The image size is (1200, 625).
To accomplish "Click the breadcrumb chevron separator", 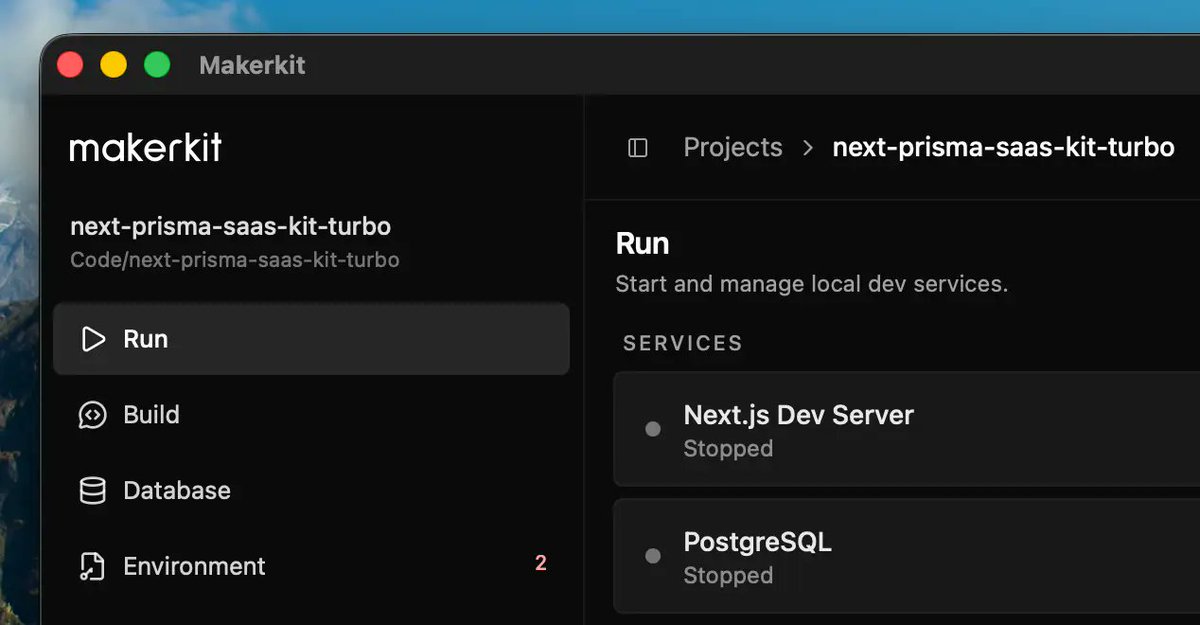I will [x=808, y=148].
